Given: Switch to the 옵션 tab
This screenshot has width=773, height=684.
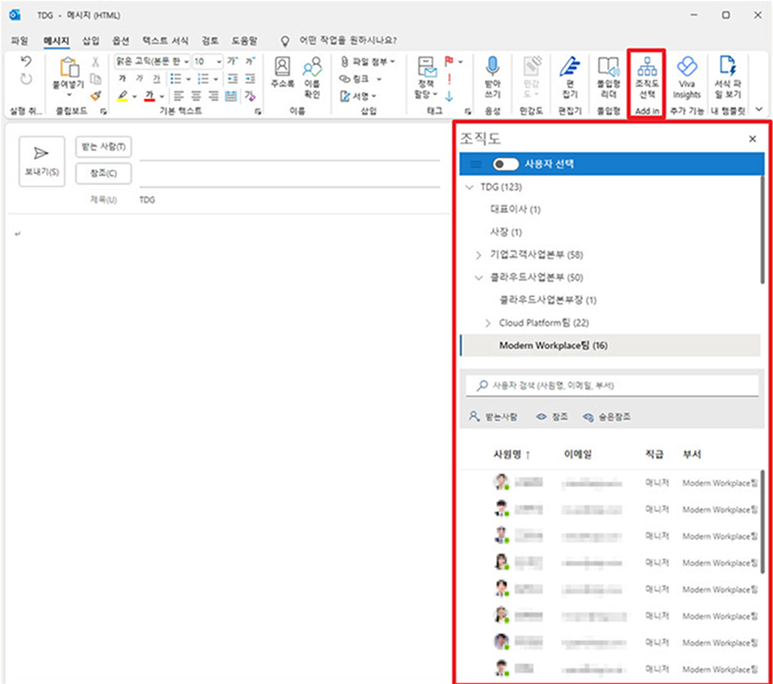Looking at the screenshot, I should click(x=120, y=40).
